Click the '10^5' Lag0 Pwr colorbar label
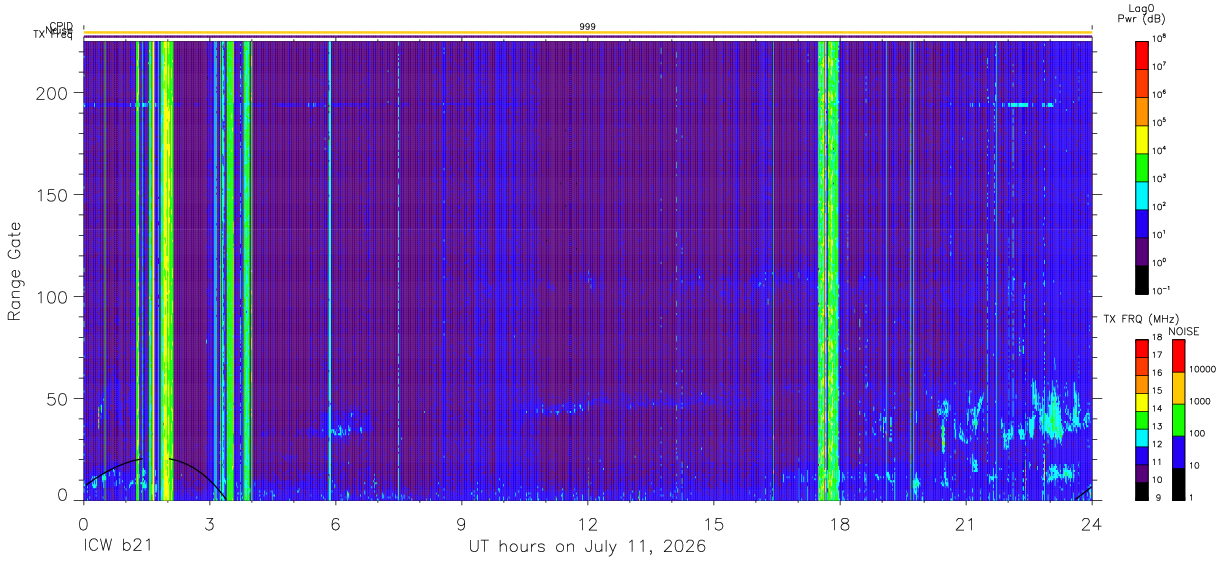The image size is (1228, 567). pos(1159,122)
